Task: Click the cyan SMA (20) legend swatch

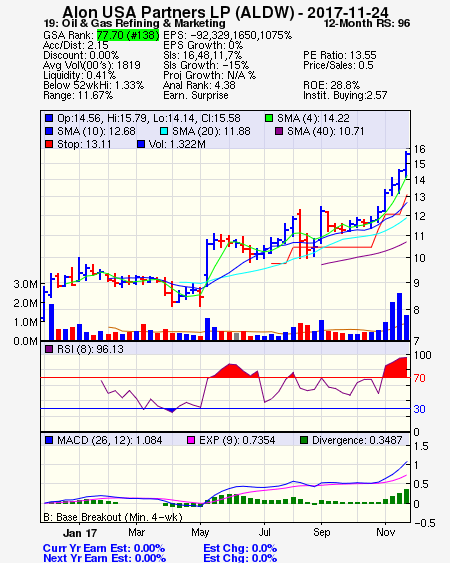Action: point(164,131)
